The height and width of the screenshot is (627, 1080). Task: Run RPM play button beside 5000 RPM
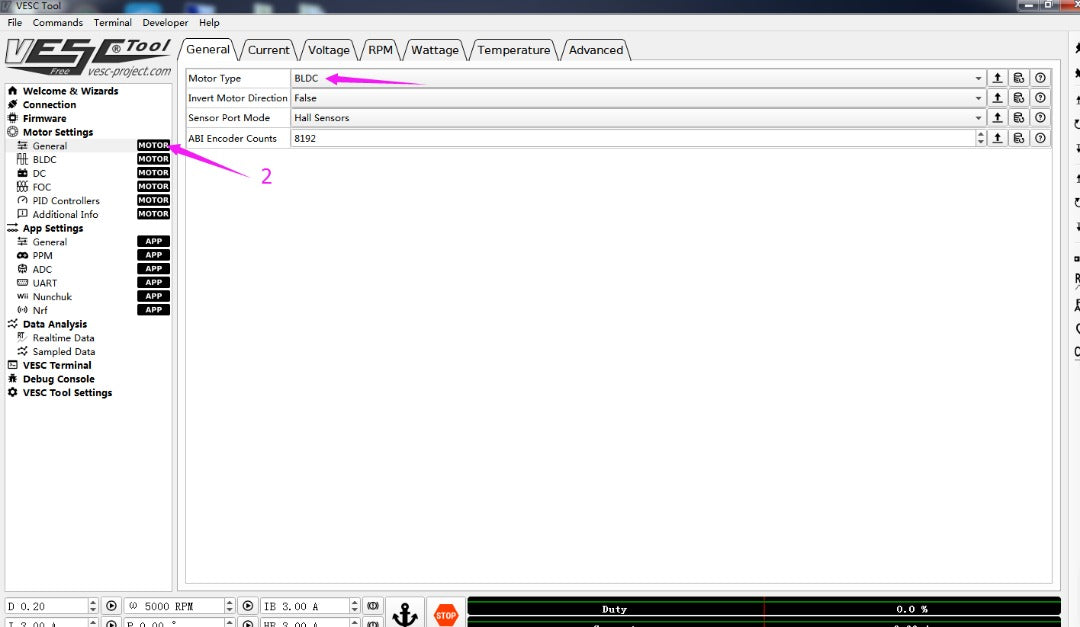pyautogui.click(x=247, y=606)
